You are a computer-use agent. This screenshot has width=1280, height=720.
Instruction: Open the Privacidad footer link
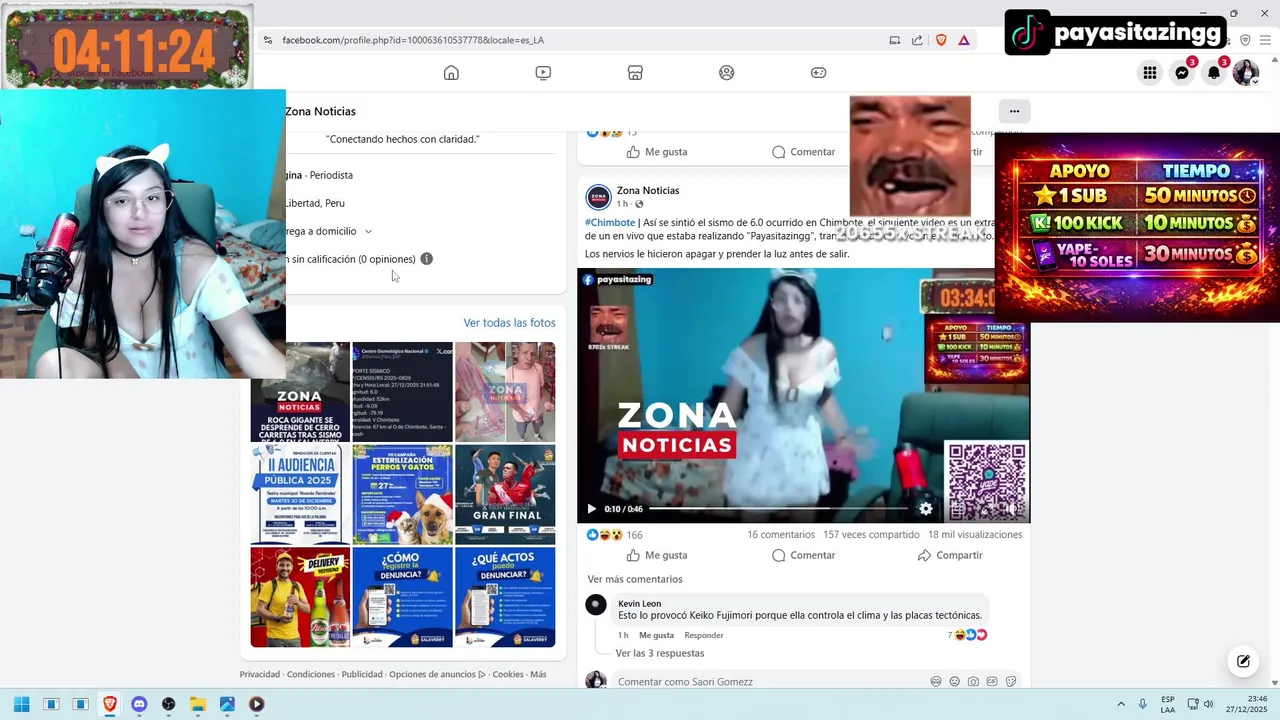260,674
